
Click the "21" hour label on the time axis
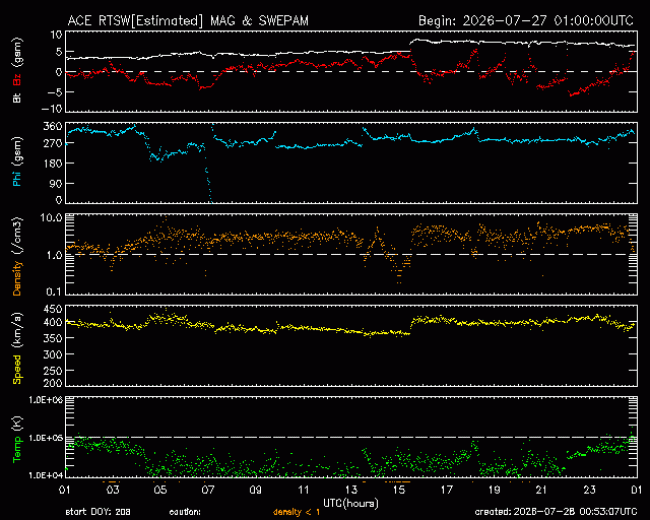(x=542, y=490)
